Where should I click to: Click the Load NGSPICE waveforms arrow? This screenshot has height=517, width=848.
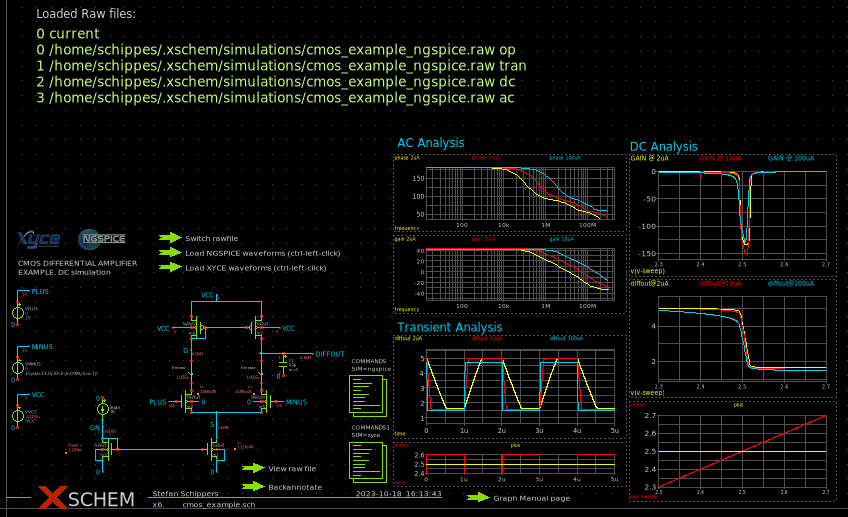coord(170,253)
